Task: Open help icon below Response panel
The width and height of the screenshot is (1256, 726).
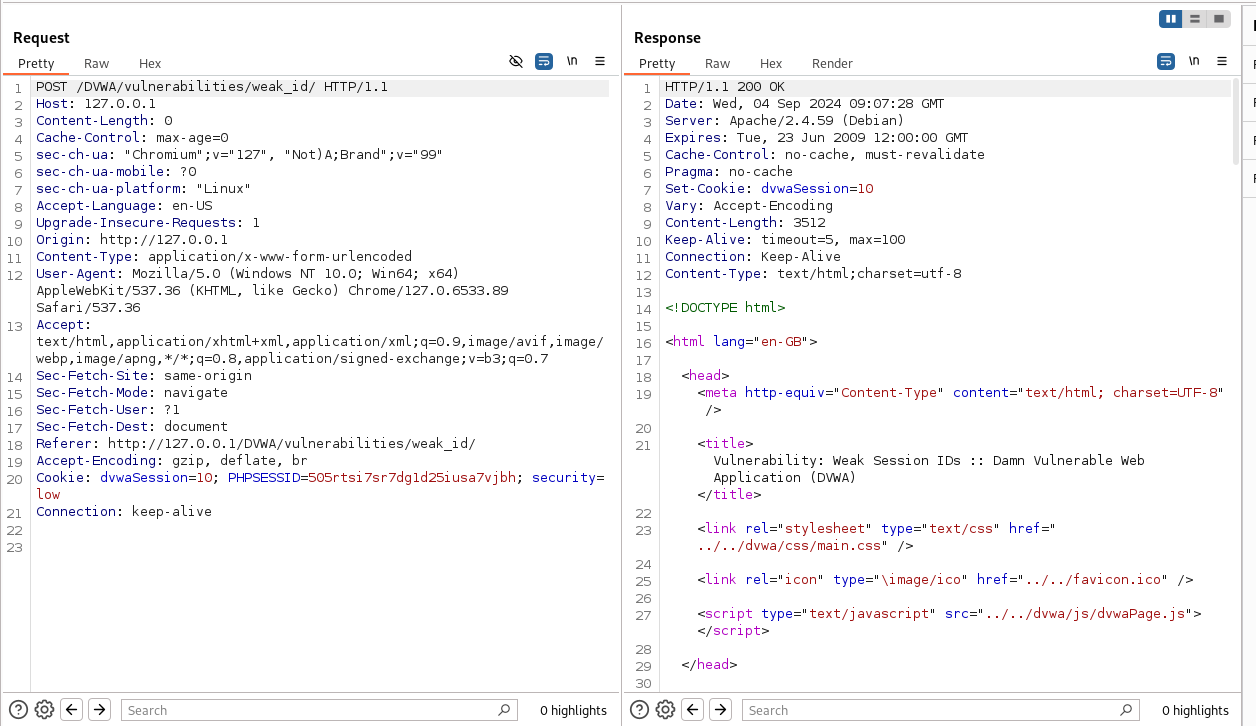Action: [641, 710]
